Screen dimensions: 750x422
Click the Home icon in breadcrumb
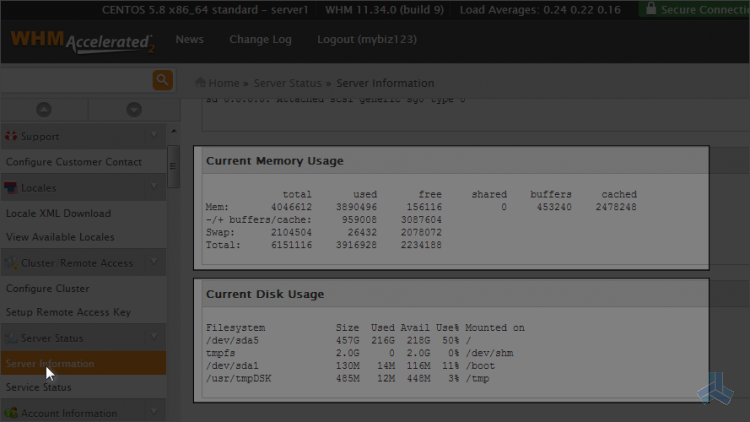(200, 83)
